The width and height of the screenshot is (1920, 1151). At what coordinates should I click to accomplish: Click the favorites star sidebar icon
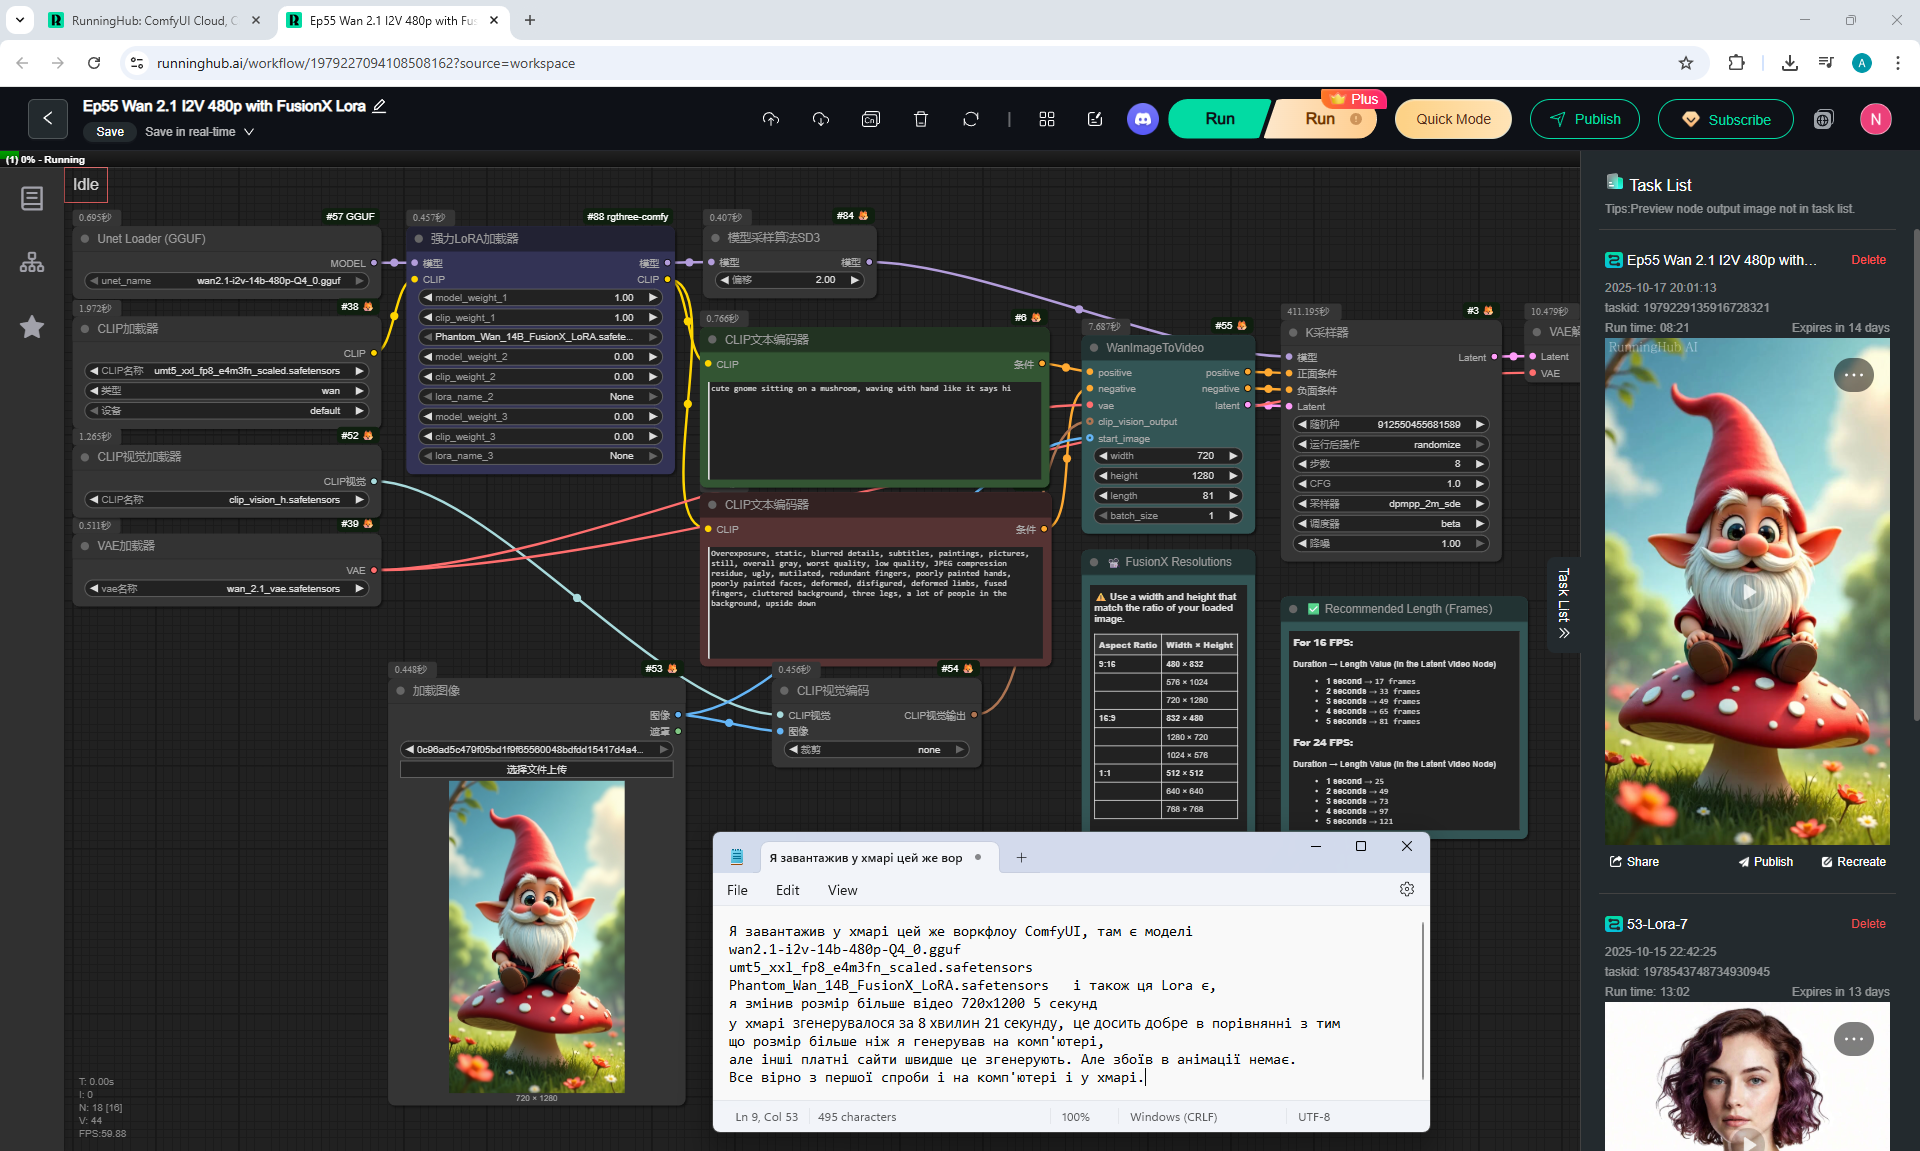[32, 327]
